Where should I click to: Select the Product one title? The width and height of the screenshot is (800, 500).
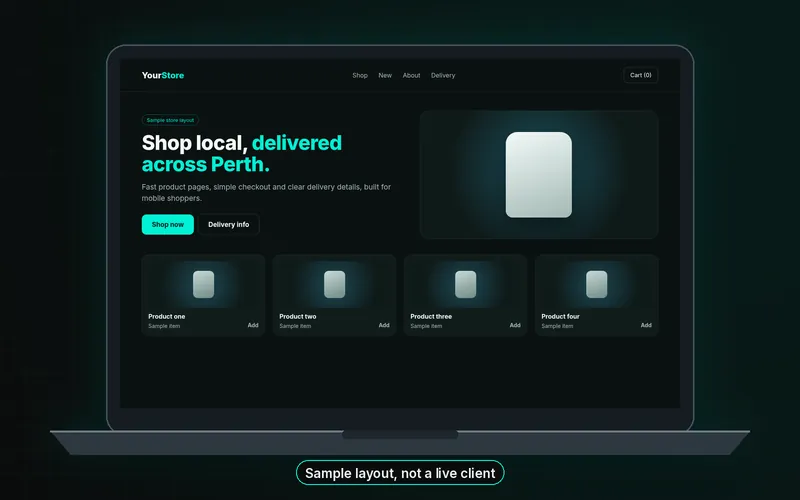[x=167, y=316]
